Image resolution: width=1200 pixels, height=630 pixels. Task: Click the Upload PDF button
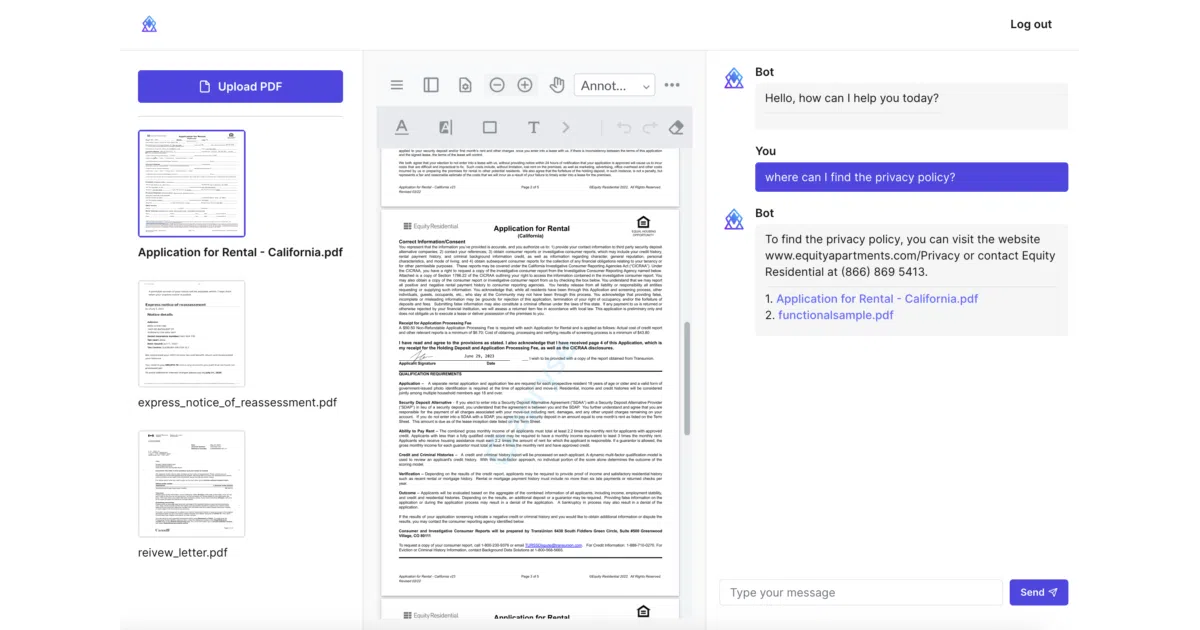pyautogui.click(x=240, y=86)
